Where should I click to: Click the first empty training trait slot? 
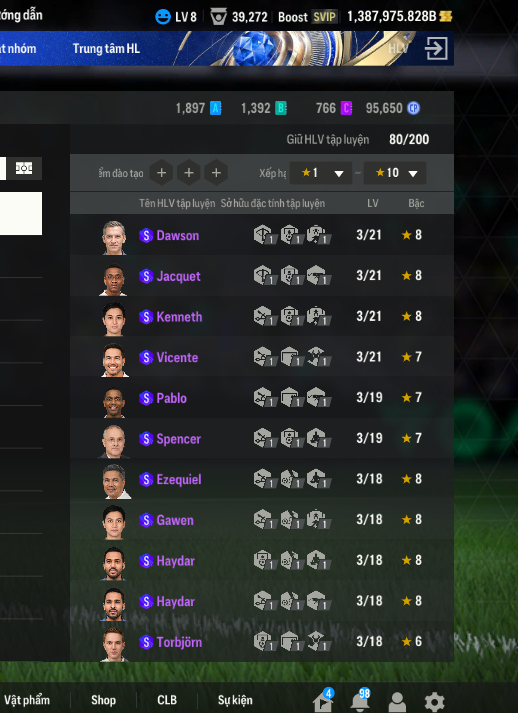point(161,173)
